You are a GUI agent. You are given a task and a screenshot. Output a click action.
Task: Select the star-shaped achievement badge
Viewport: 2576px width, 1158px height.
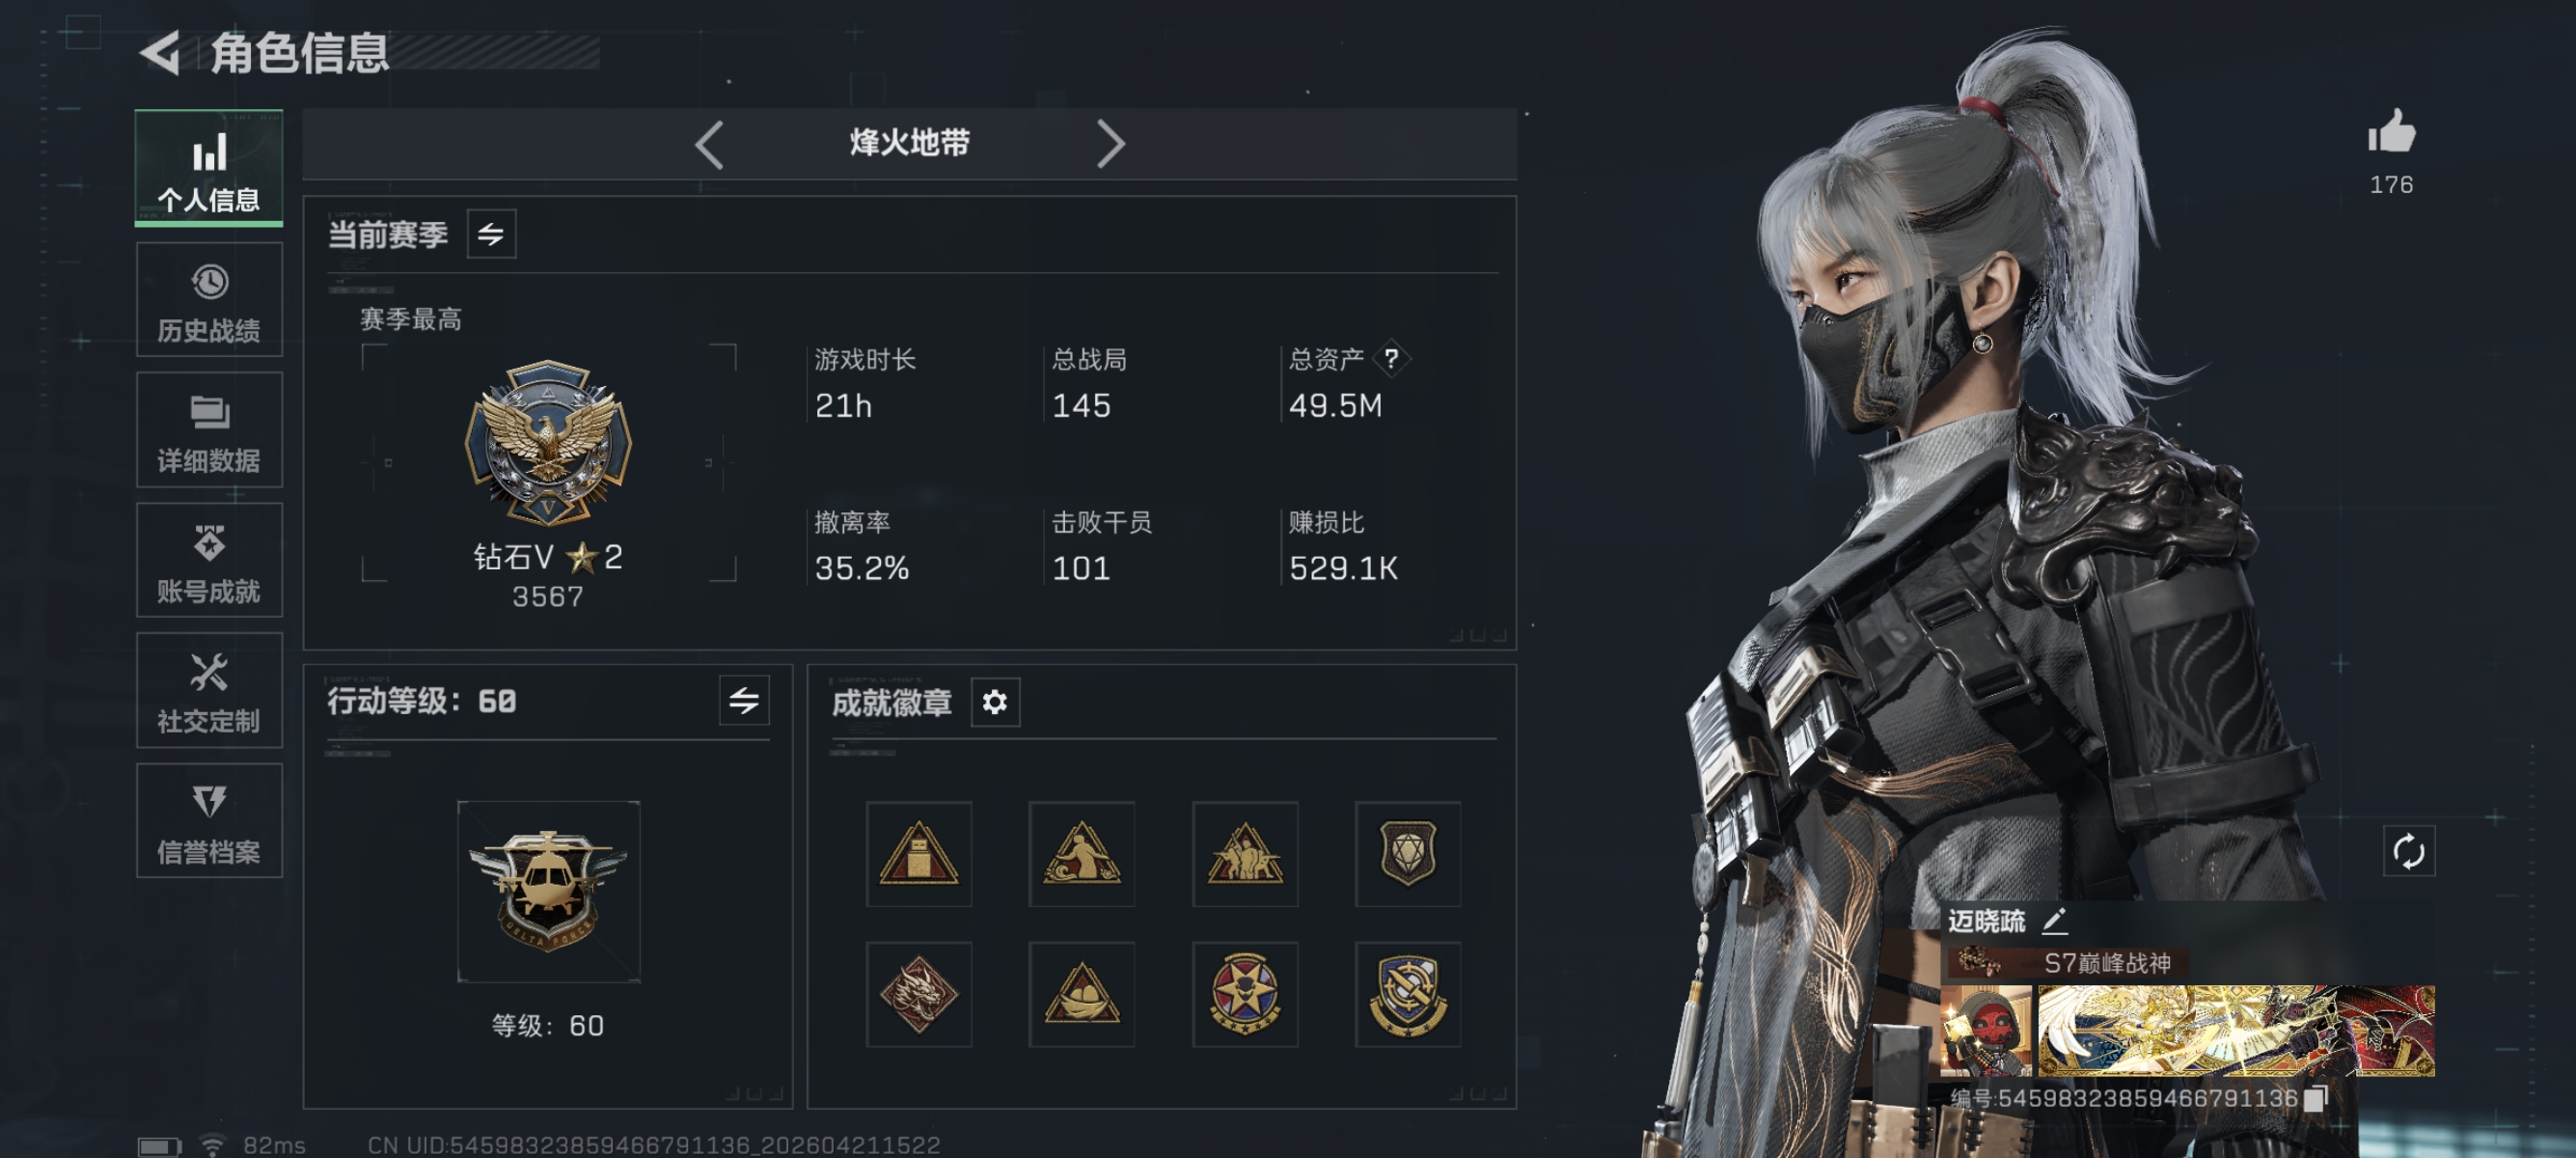pos(1245,994)
